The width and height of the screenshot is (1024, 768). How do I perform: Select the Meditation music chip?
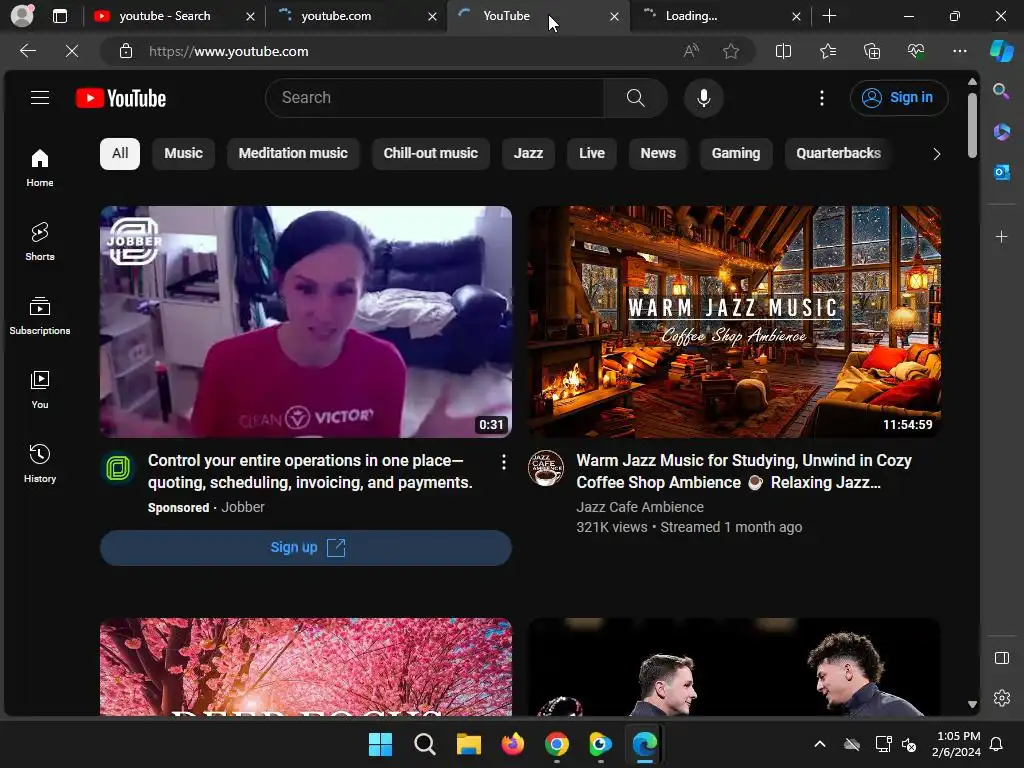click(x=293, y=153)
